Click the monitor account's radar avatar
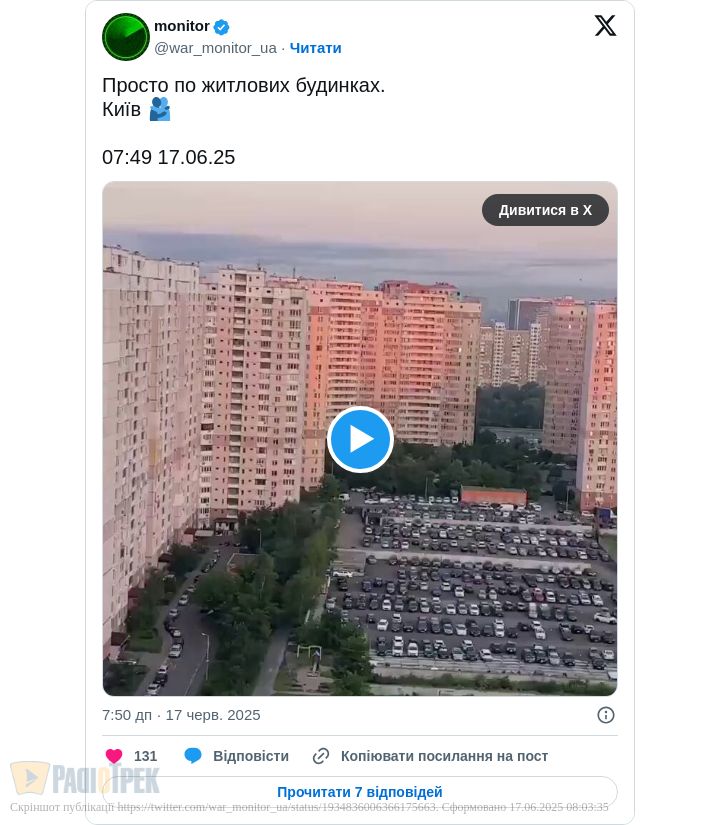The image size is (720, 825). [x=126, y=37]
